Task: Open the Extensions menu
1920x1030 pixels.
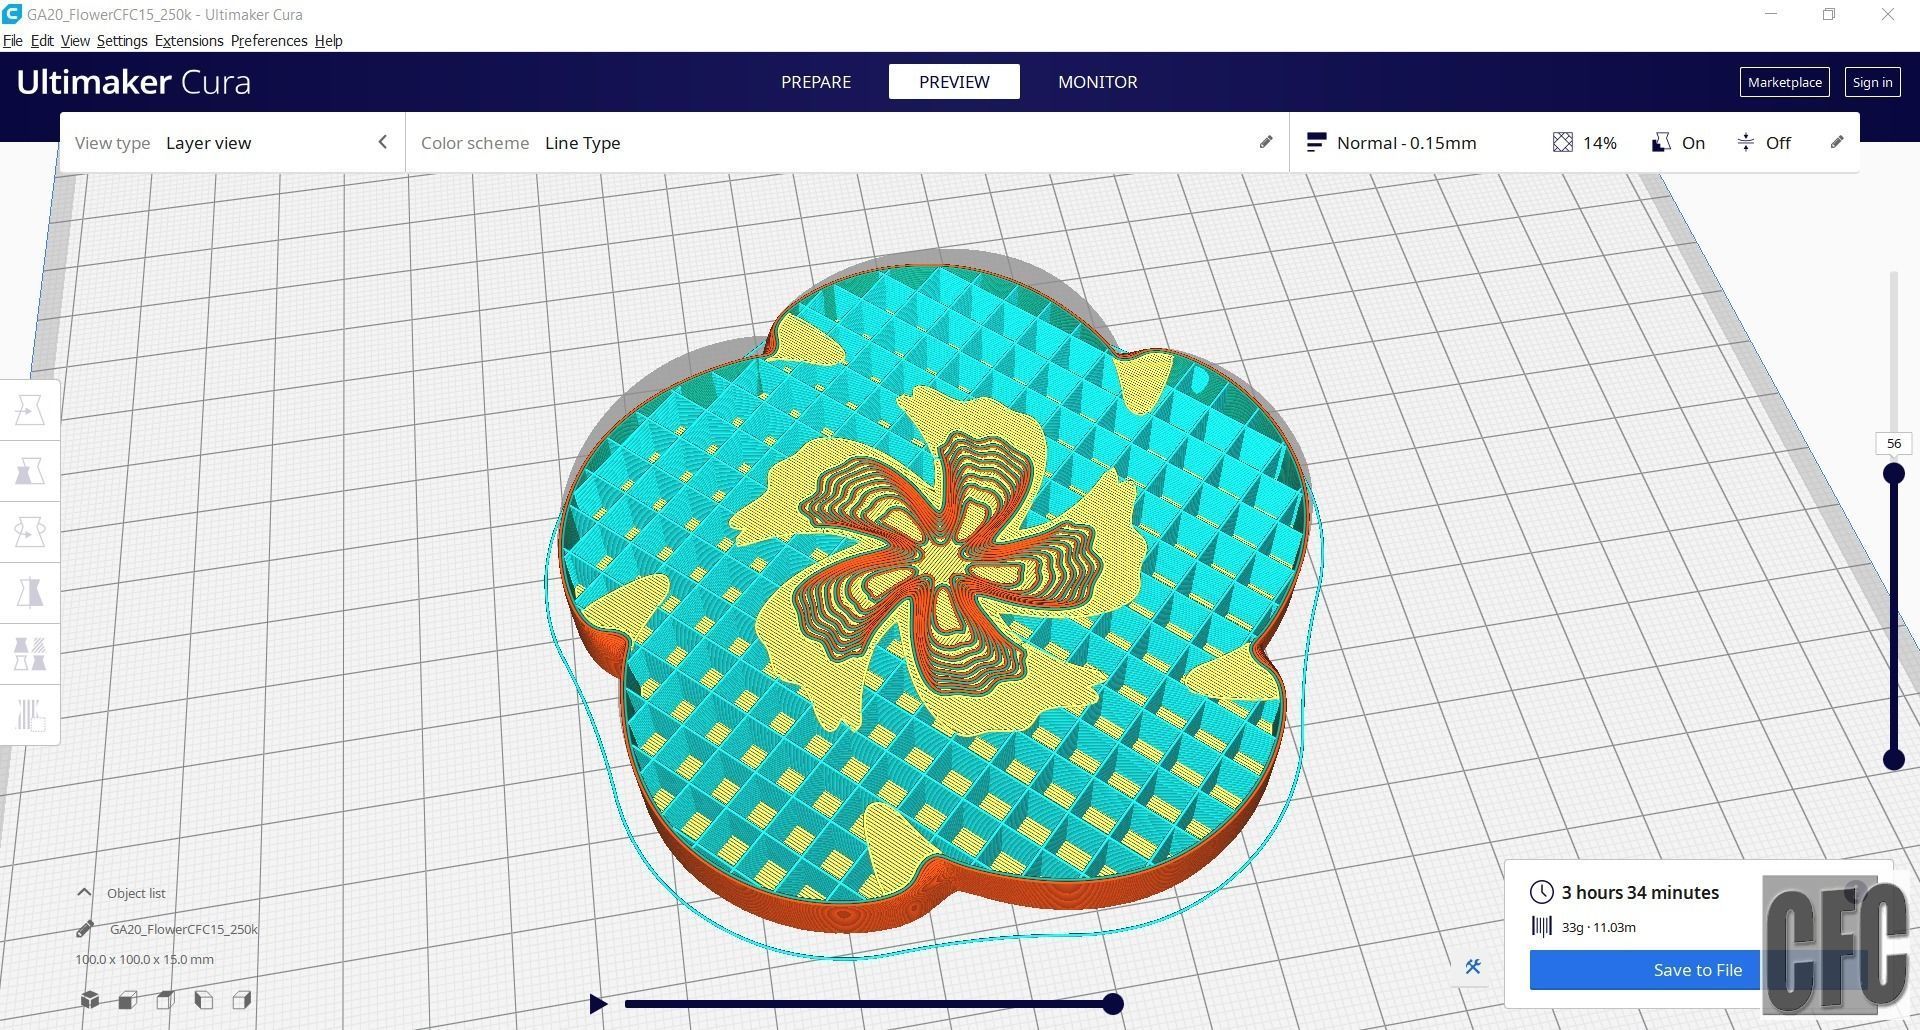Action: tap(189, 41)
